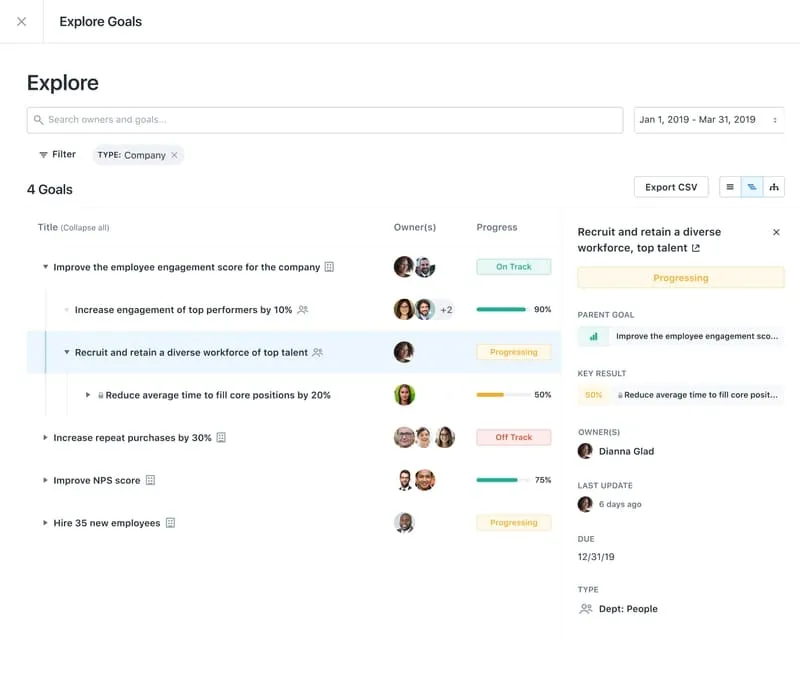
Task: Click the team icon beside Increase engagement of top performers
Action: point(303,310)
